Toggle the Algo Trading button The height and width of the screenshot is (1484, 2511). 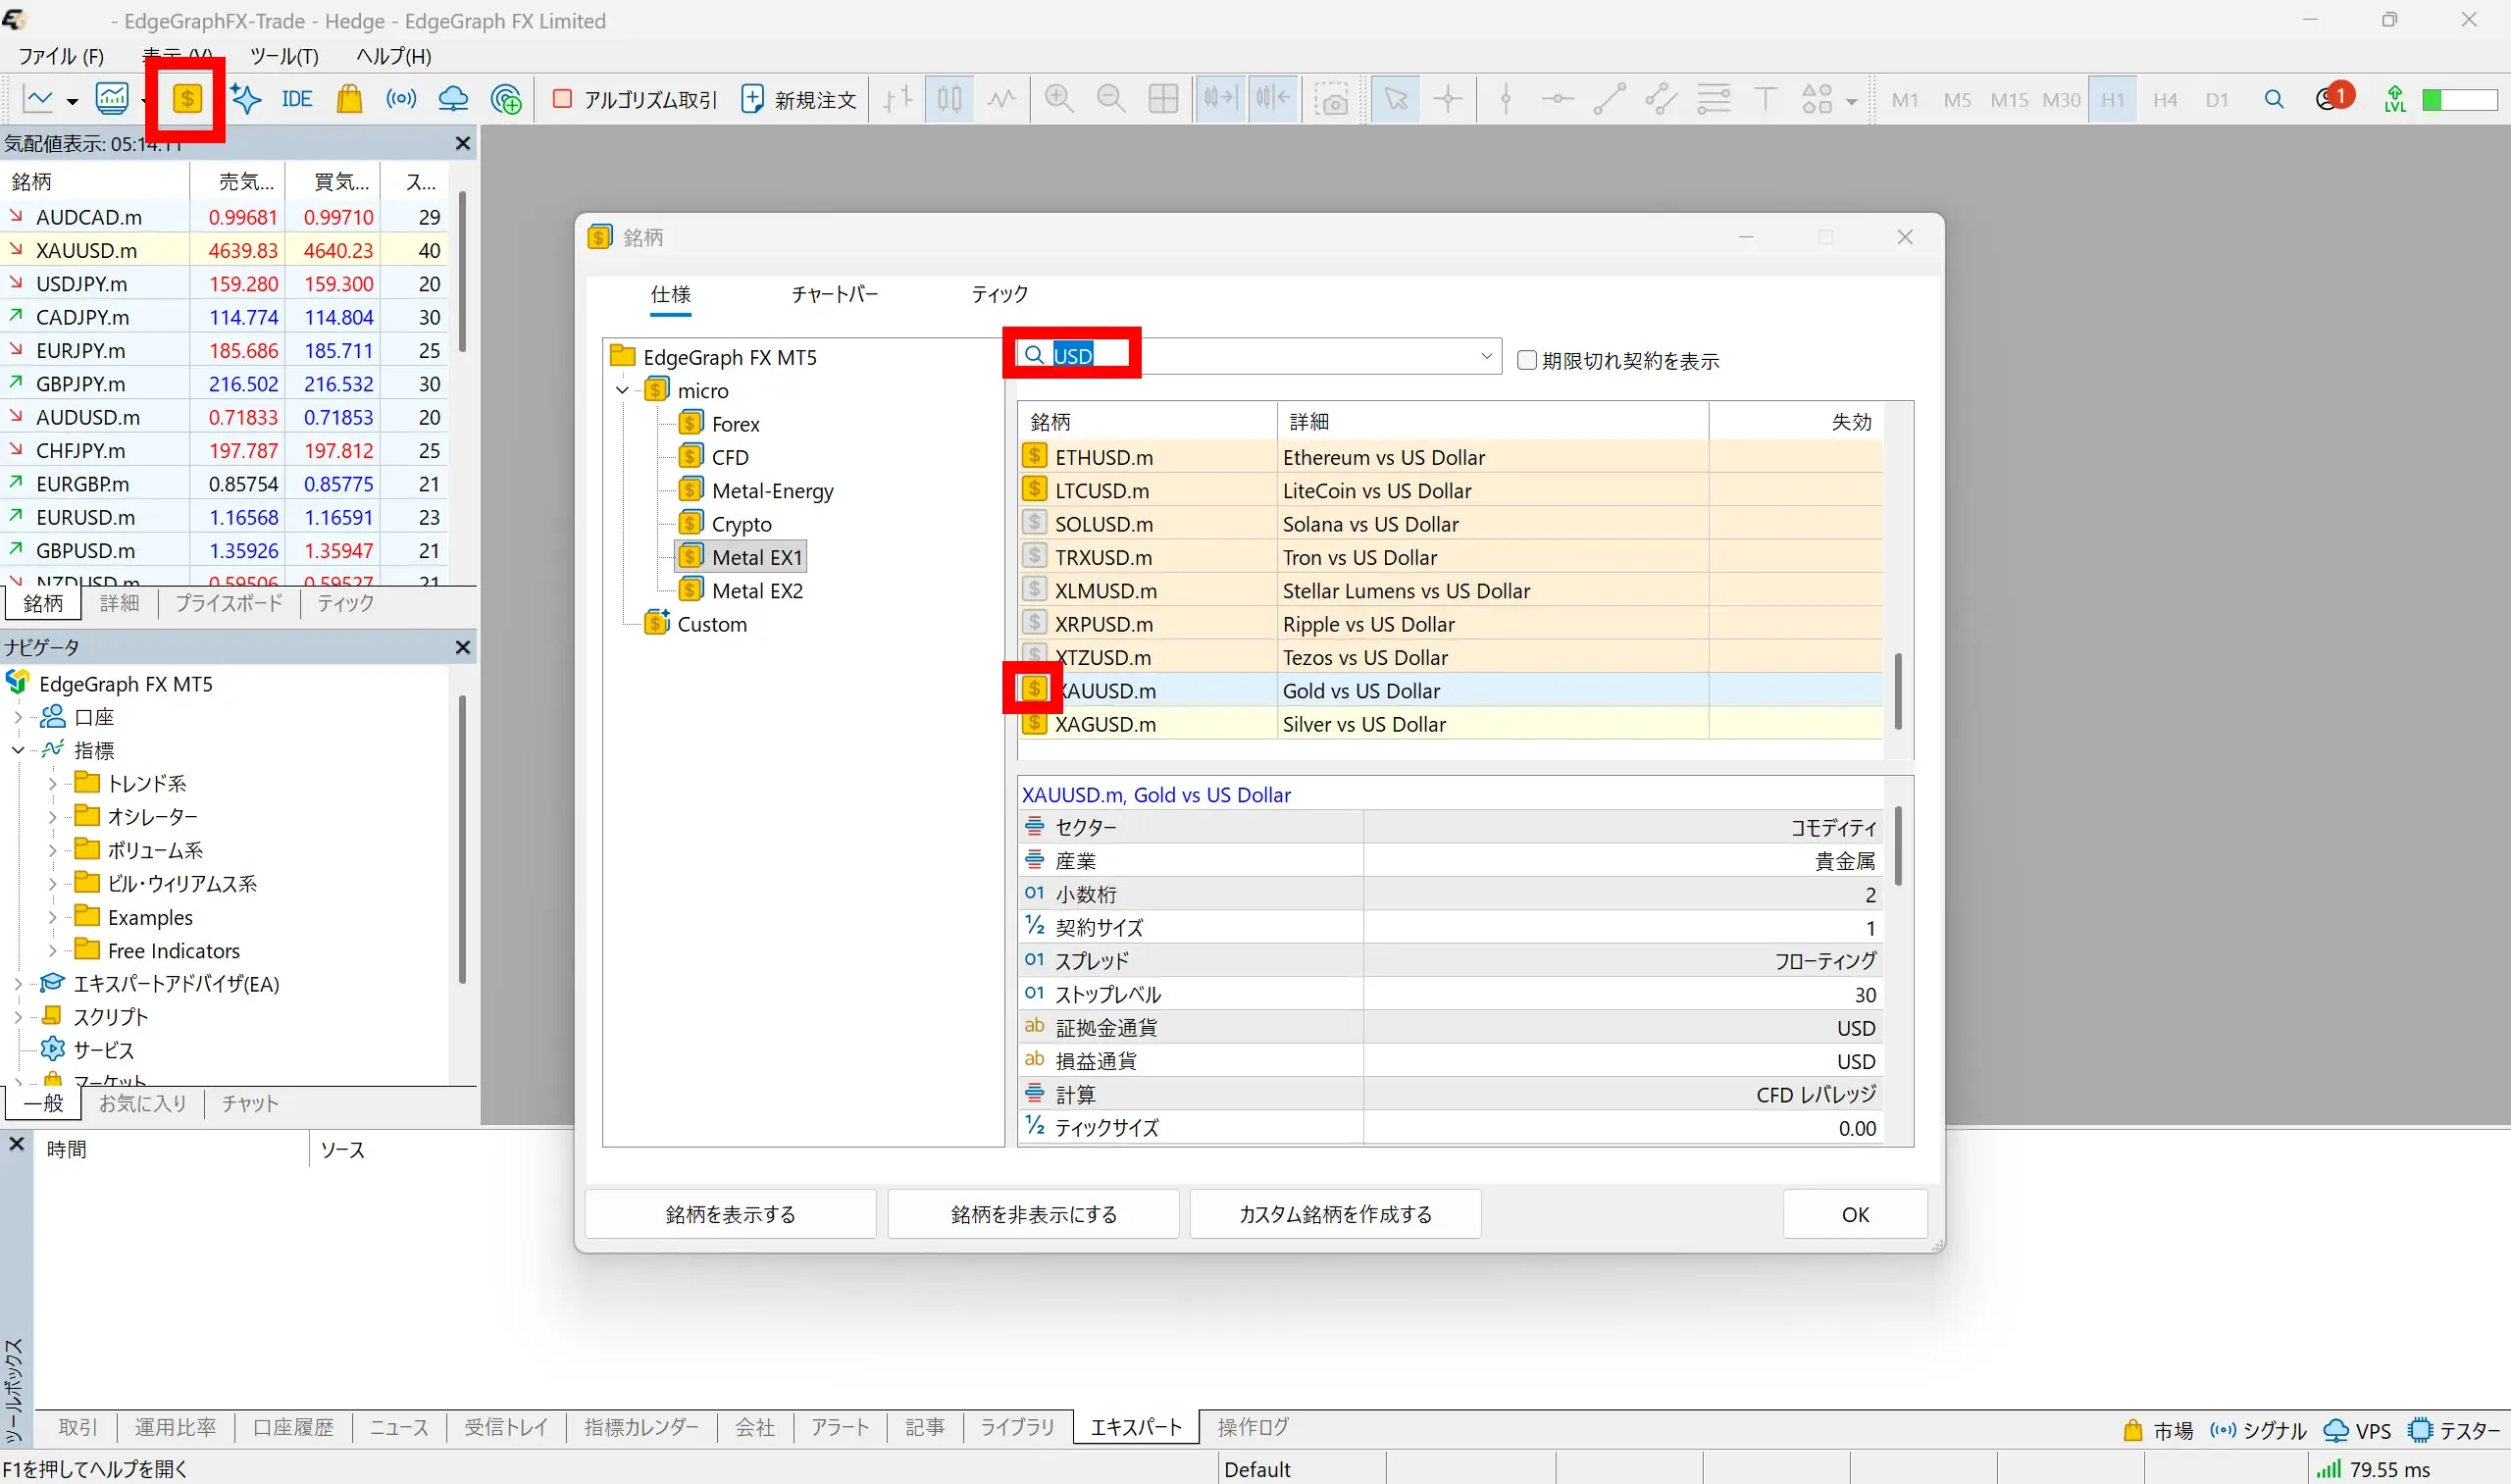(635, 99)
